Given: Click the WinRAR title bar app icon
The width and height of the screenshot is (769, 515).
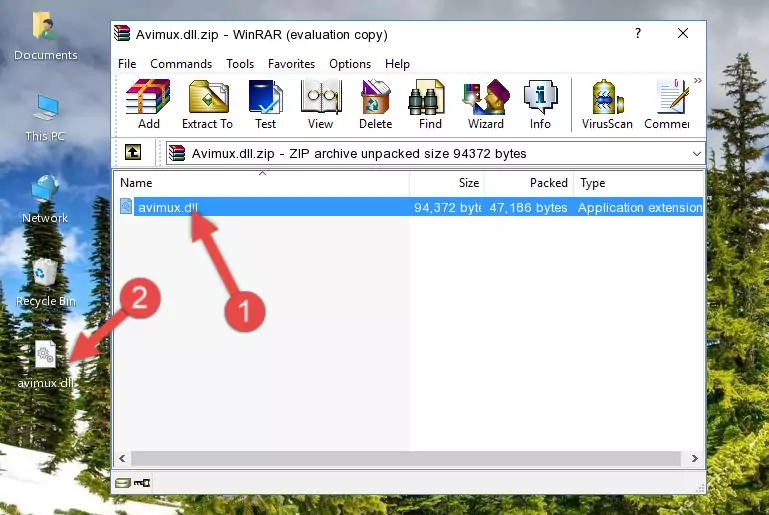Looking at the screenshot, I should (x=122, y=34).
